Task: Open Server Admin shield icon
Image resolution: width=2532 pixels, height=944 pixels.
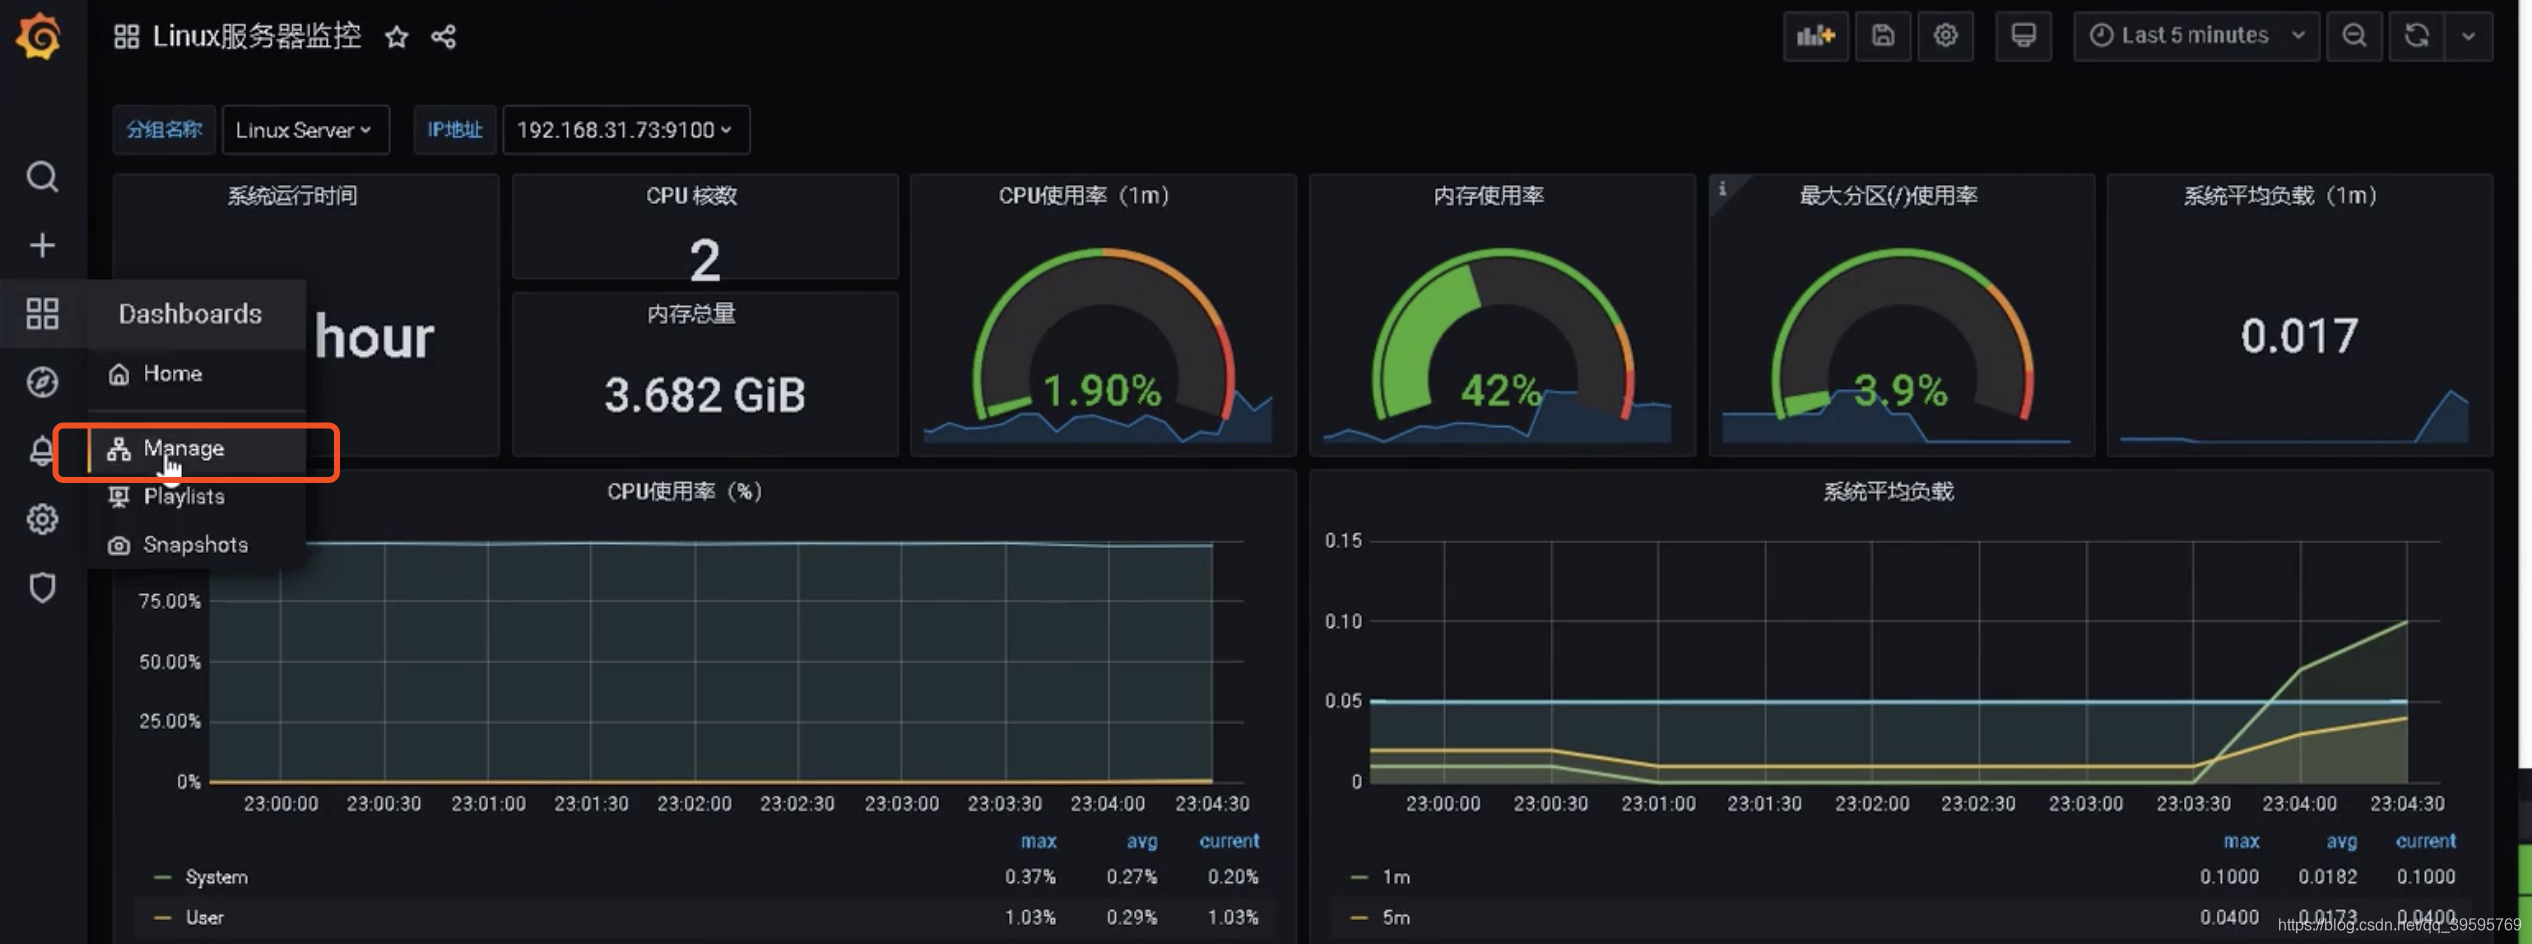Action: click(x=42, y=587)
